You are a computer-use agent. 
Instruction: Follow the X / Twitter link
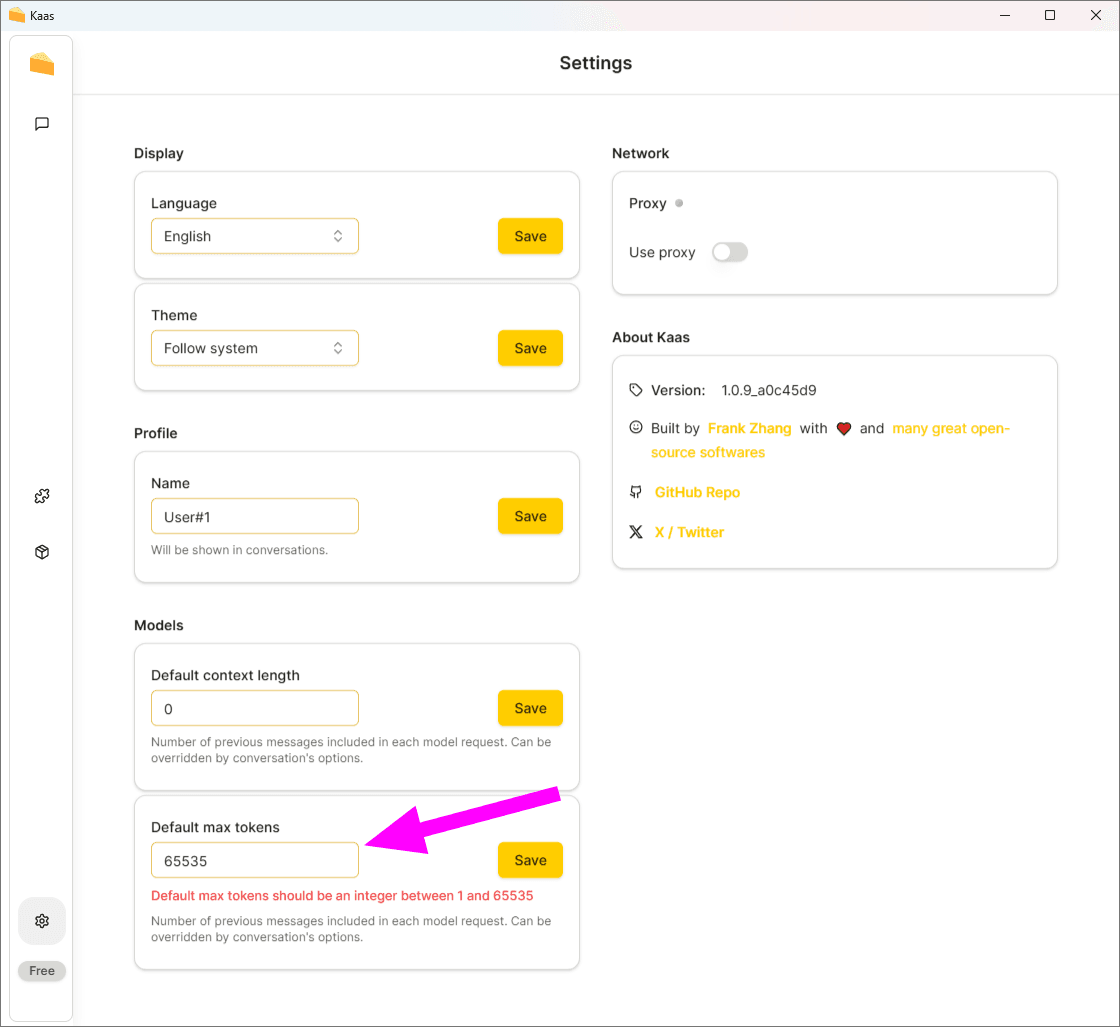[689, 532]
